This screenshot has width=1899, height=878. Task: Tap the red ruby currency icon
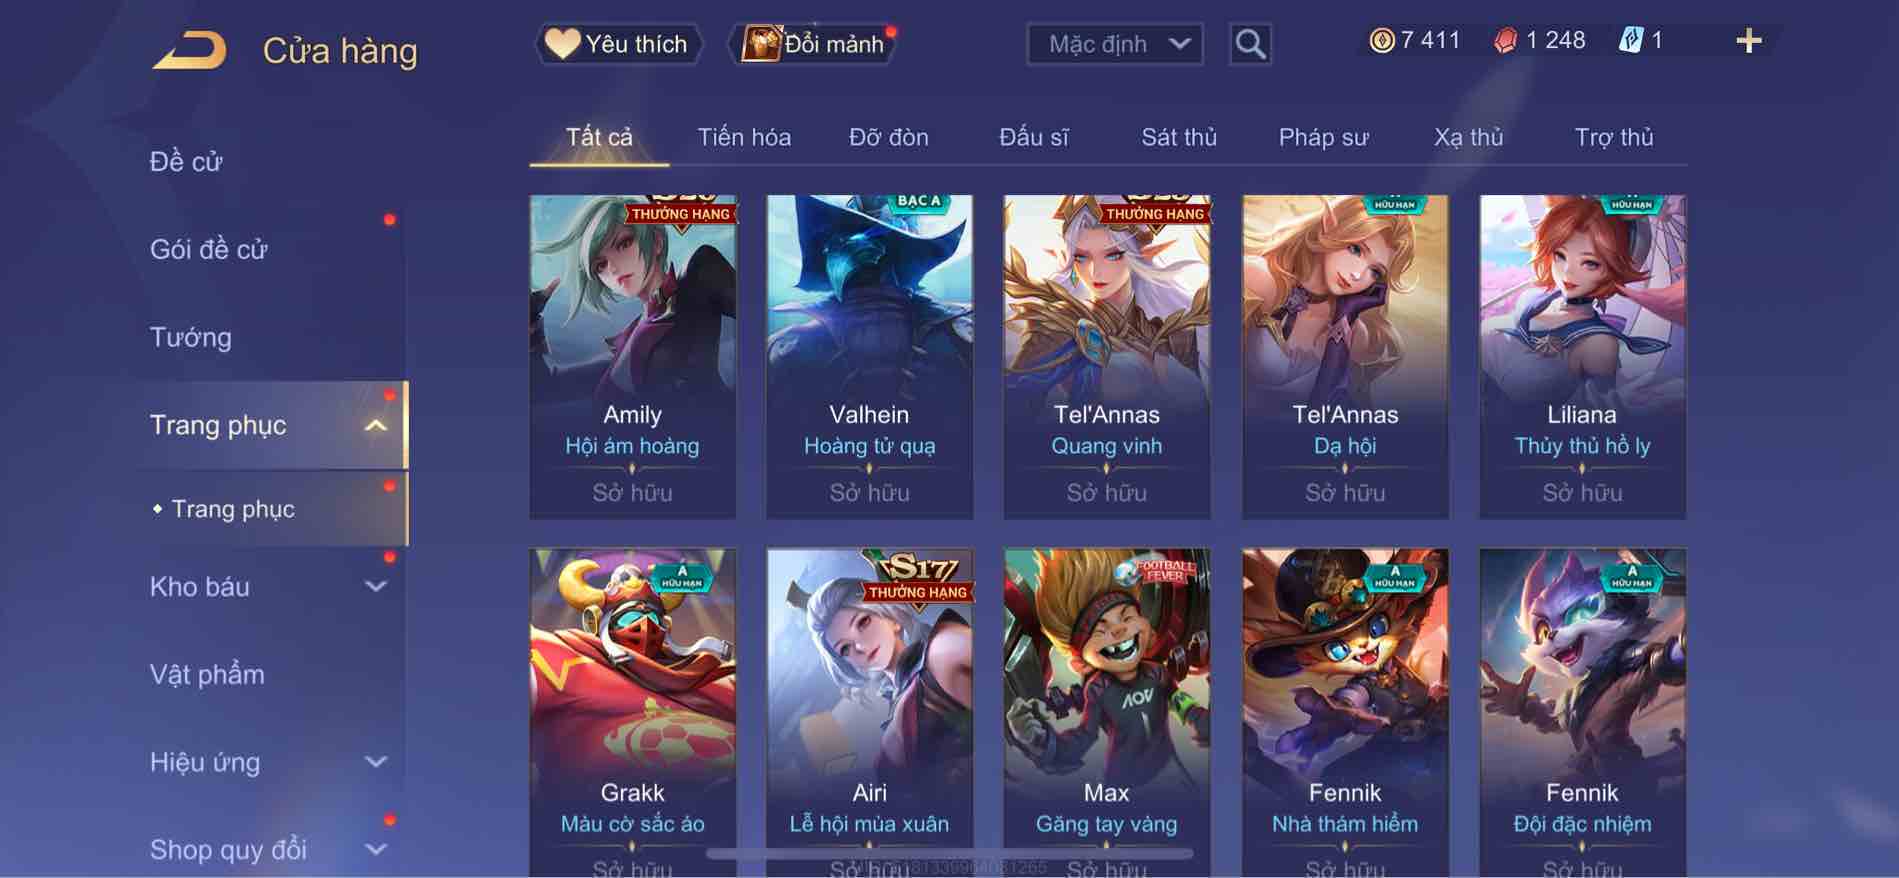point(1505,41)
